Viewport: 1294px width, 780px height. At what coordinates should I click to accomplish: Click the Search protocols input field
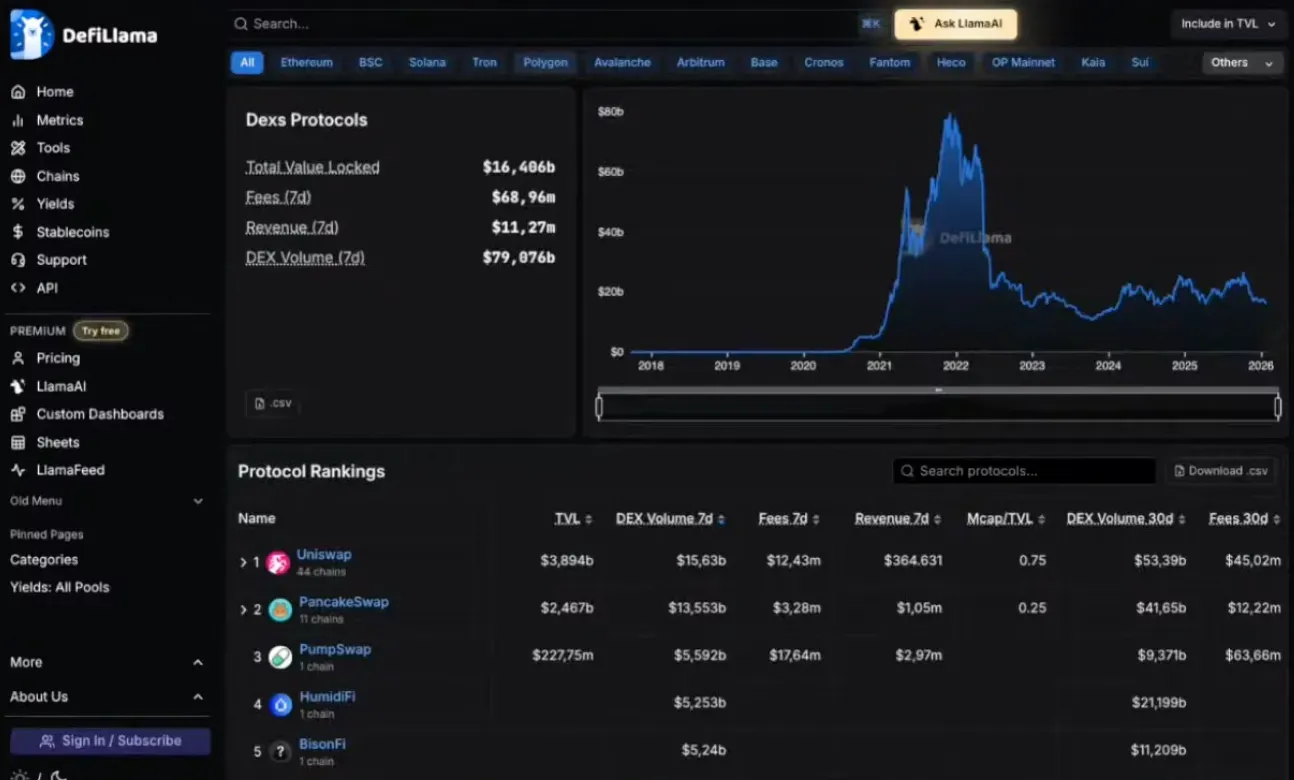[1024, 471]
